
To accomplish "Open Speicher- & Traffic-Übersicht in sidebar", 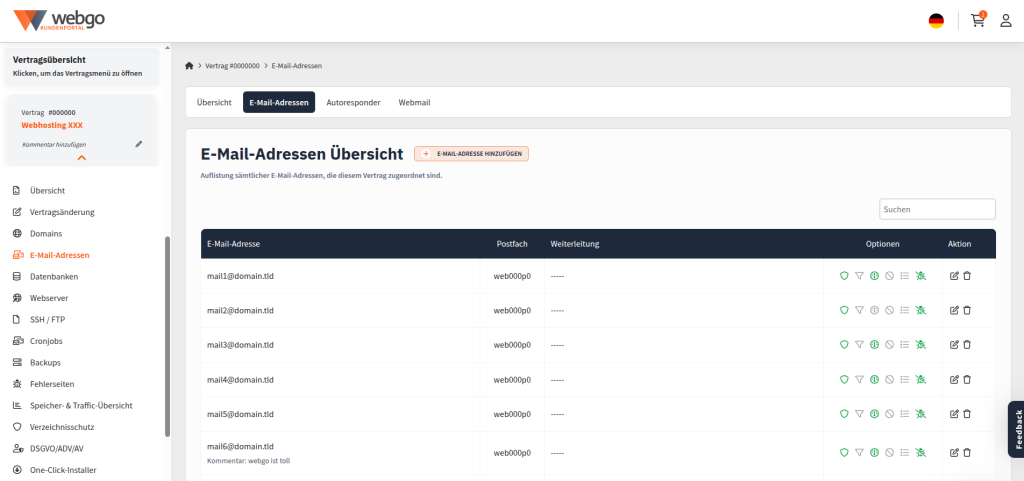I will click(81, 406).
